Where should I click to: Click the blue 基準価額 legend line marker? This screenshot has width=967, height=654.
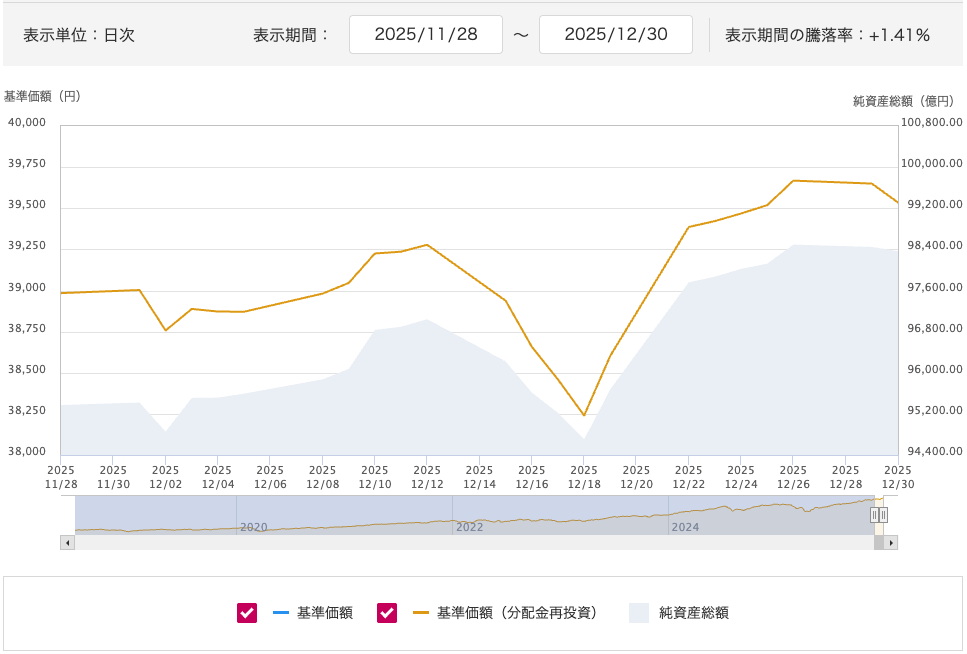point(281,613)
